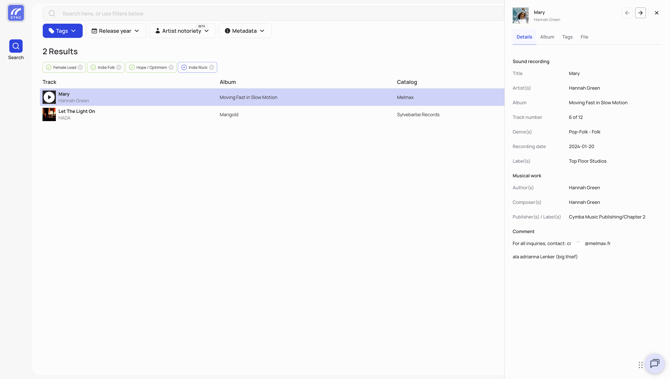Click the Top Floor Studios label value
670x379 pixels.
[x=588, y=161]
